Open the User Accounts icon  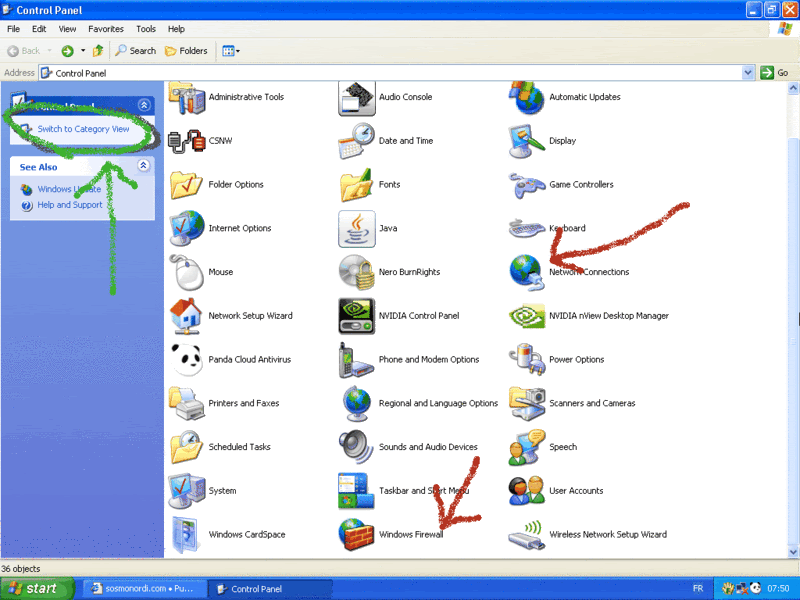click(x=527, y=491)
